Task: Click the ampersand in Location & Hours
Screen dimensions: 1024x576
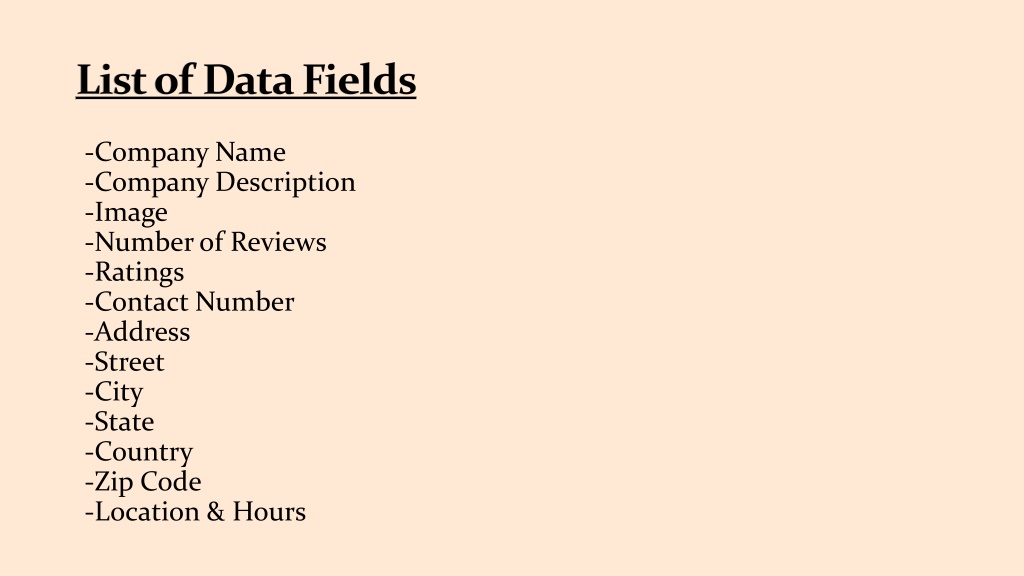Action: pyautogui.click(x=216, y=512)
